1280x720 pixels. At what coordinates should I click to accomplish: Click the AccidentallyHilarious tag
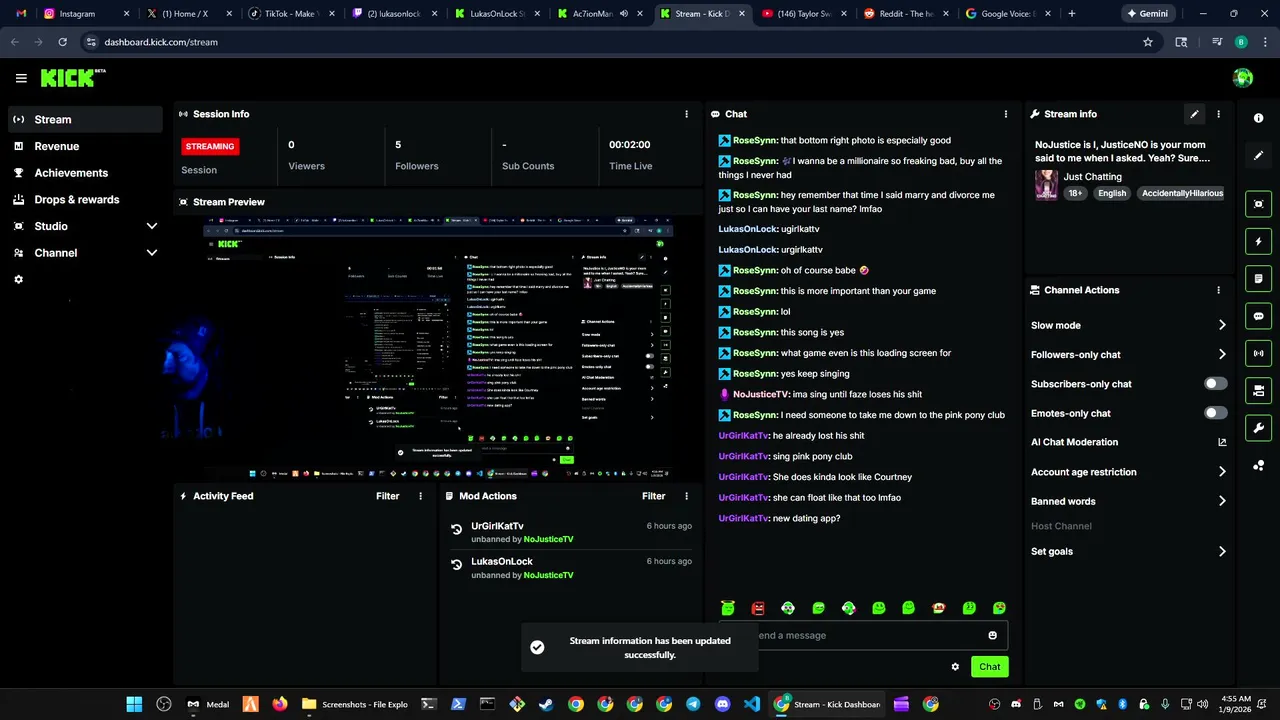pyautogui.click(x=1182, y=193)
